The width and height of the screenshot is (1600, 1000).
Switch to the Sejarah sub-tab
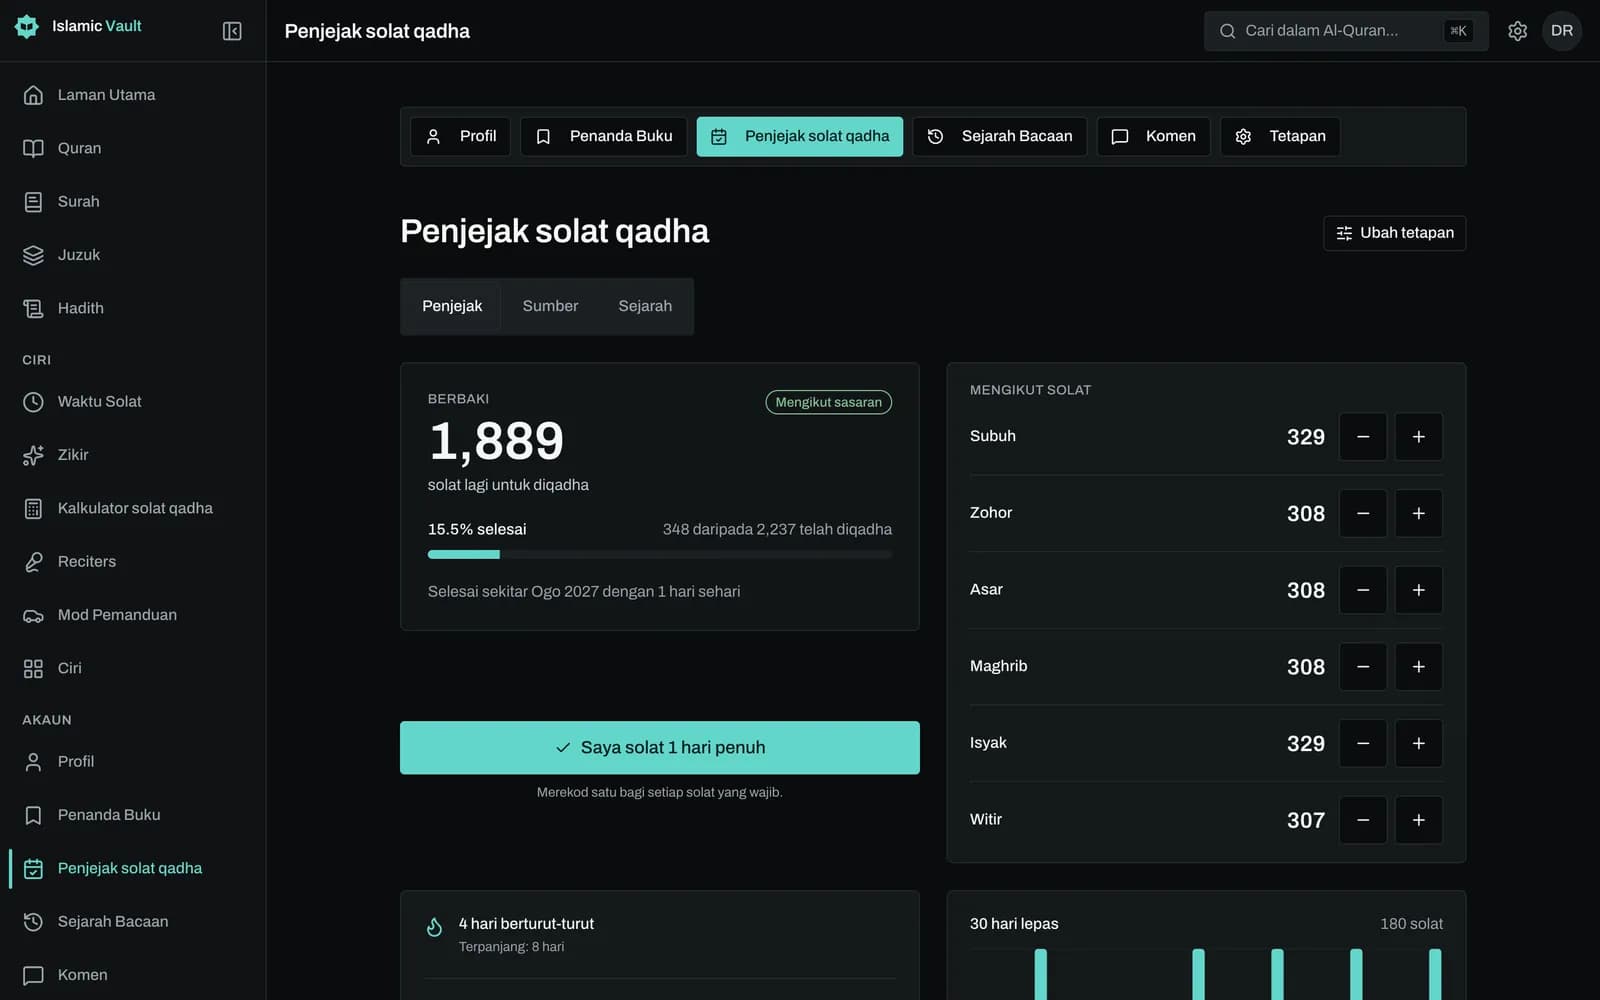click(645, 306)
